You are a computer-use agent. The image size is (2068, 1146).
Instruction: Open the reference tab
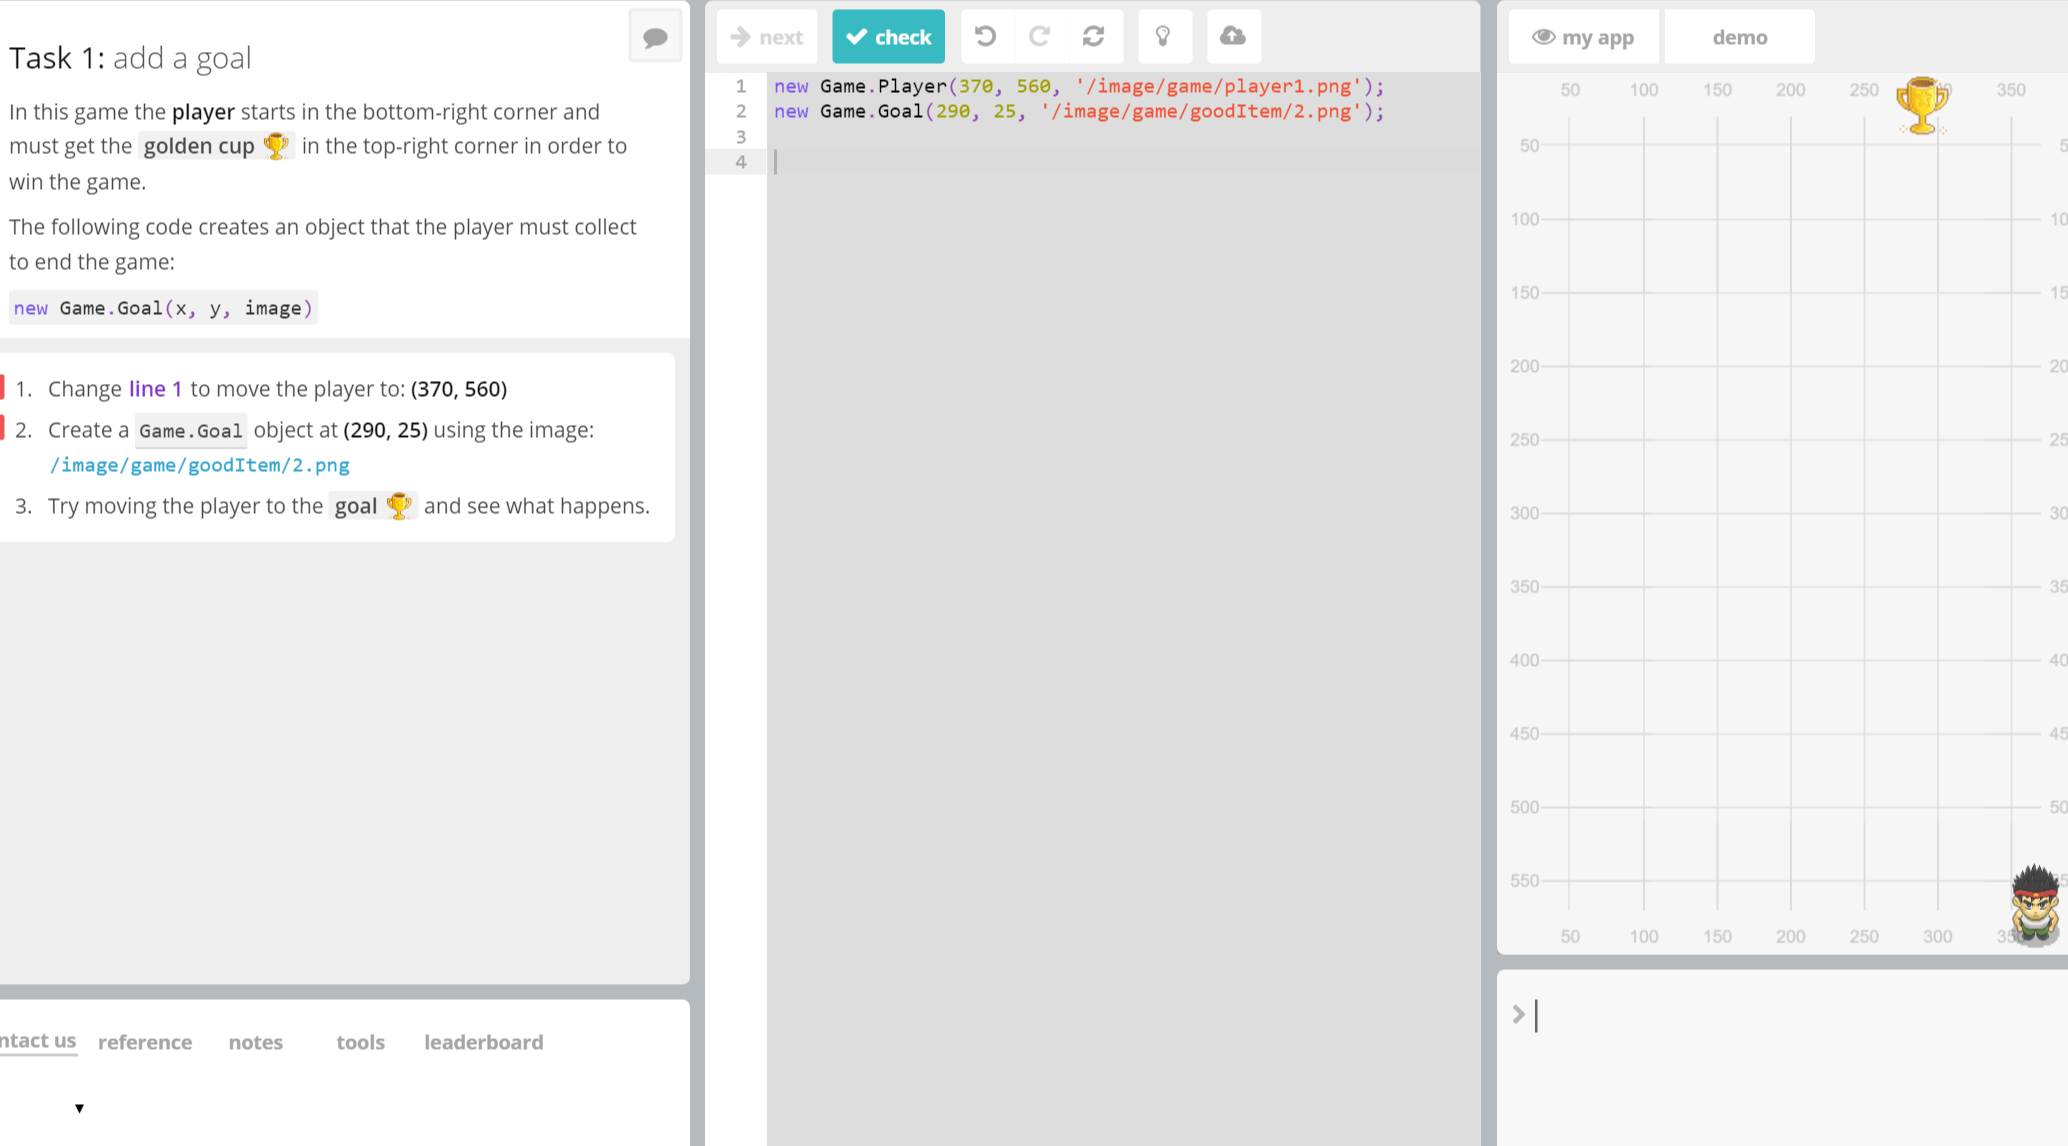(x=145, y=1042)
